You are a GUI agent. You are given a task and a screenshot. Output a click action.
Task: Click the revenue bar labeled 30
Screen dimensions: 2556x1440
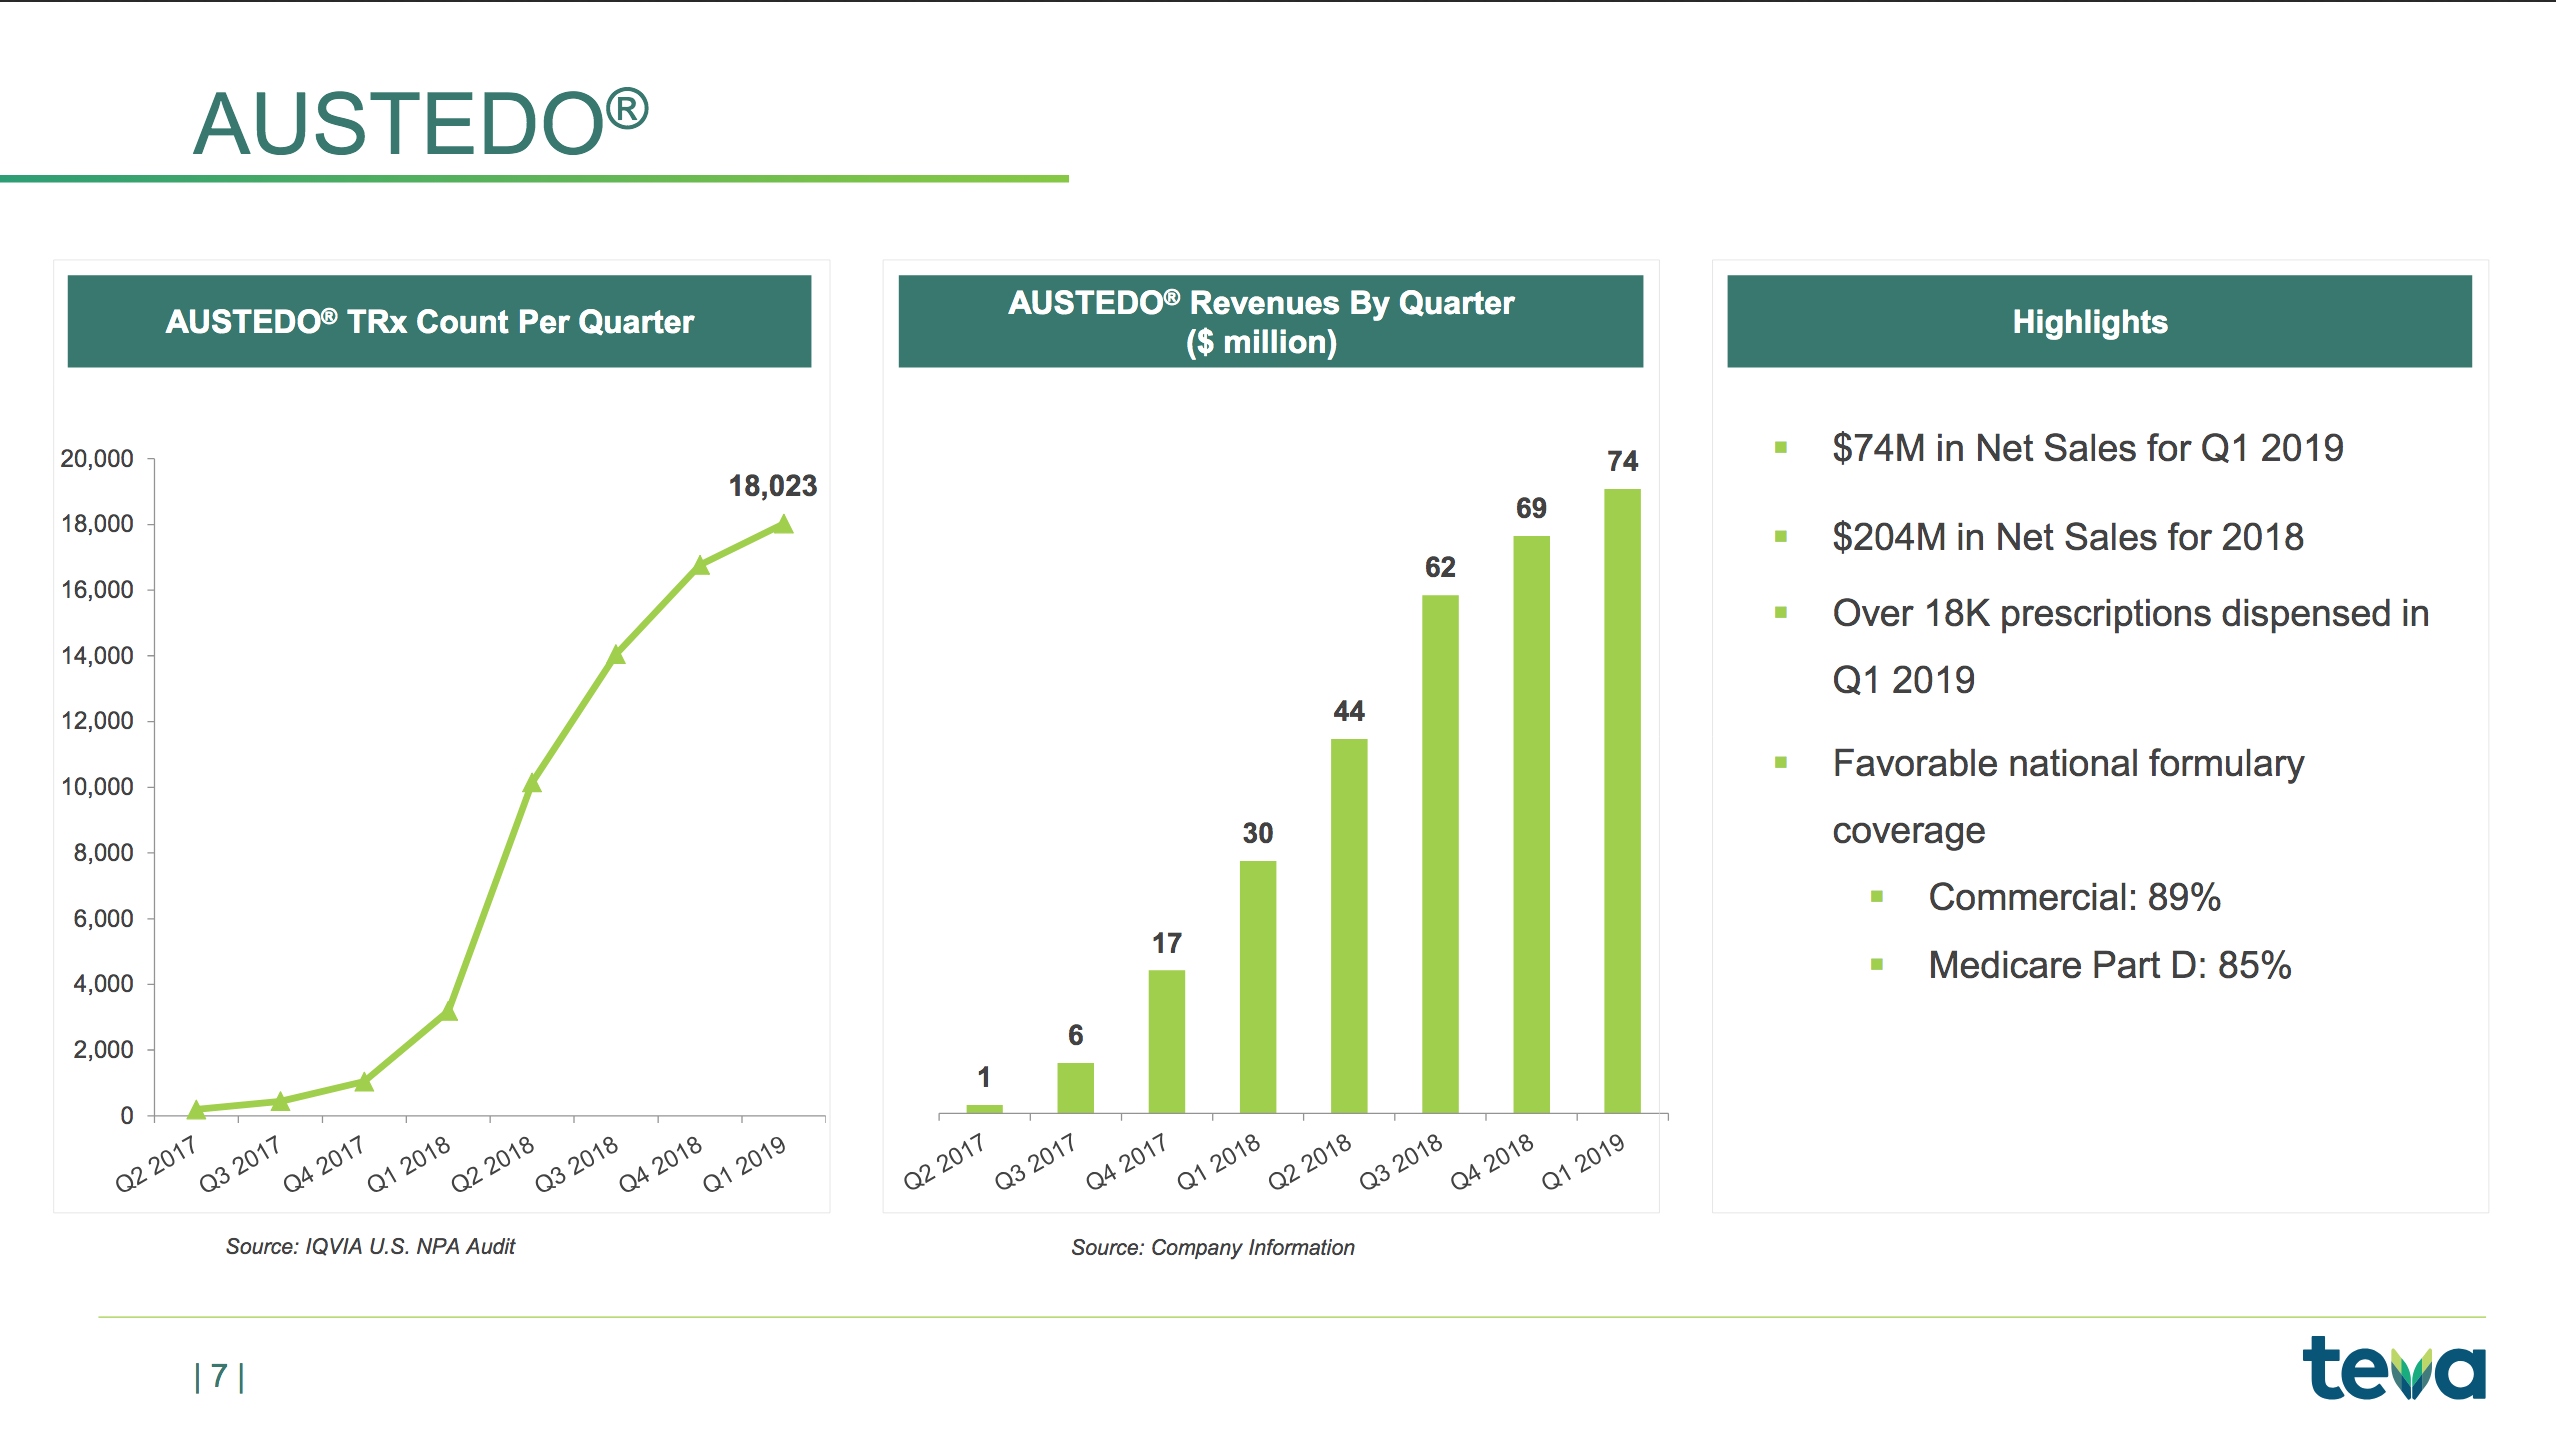click(x=1258, y=987)
